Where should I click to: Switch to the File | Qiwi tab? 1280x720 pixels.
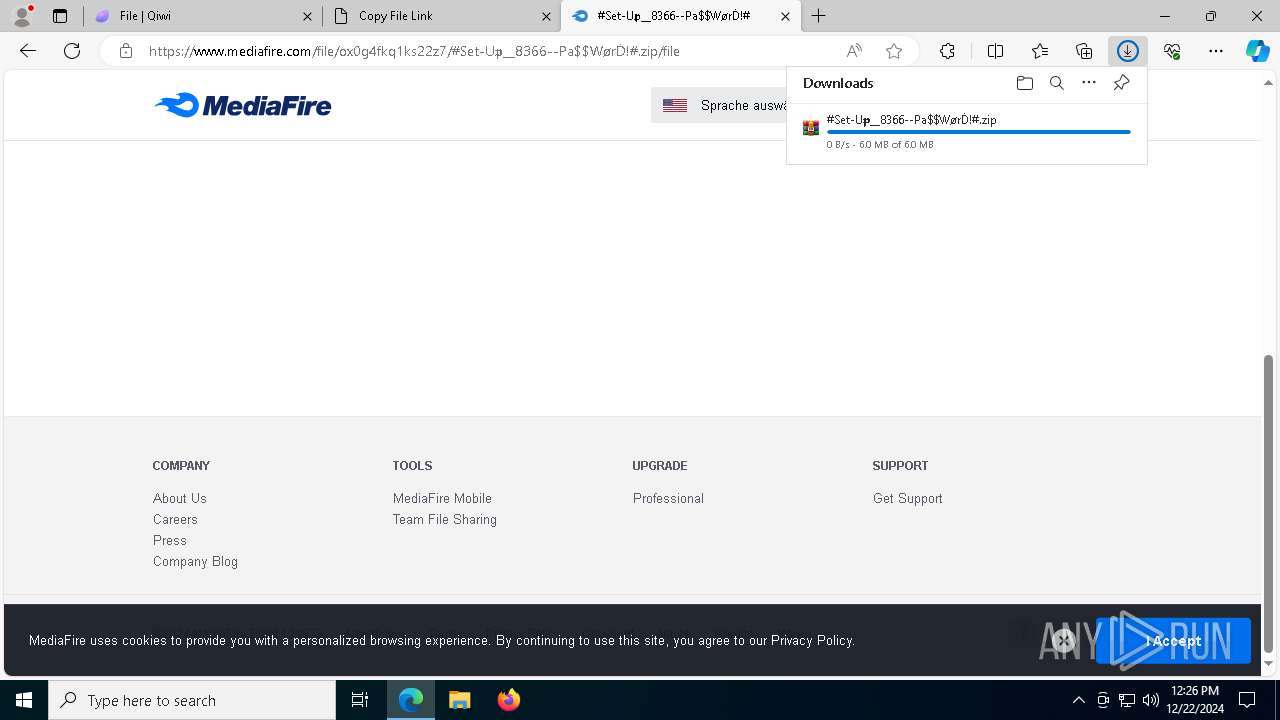click(204, 16)
